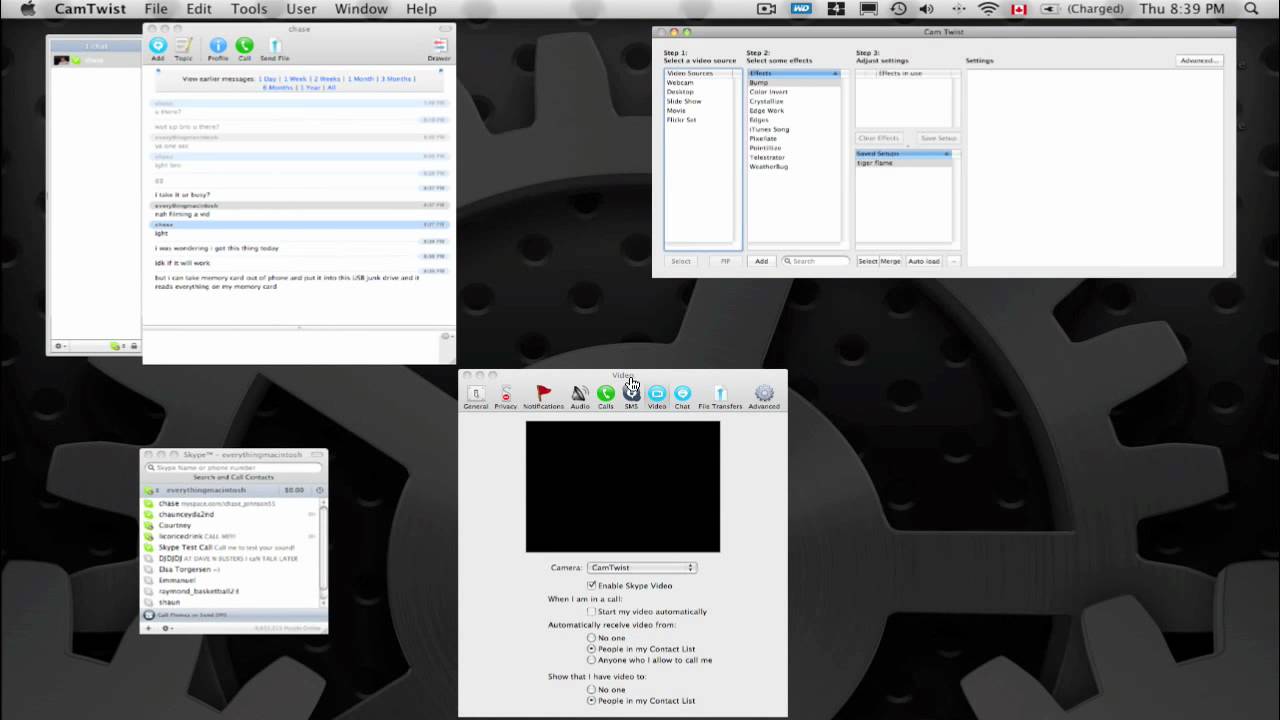Open Window menu in menu bar
Image resolution: width=1280 pixels, height=720 pixels.
[x=361, y=9]
